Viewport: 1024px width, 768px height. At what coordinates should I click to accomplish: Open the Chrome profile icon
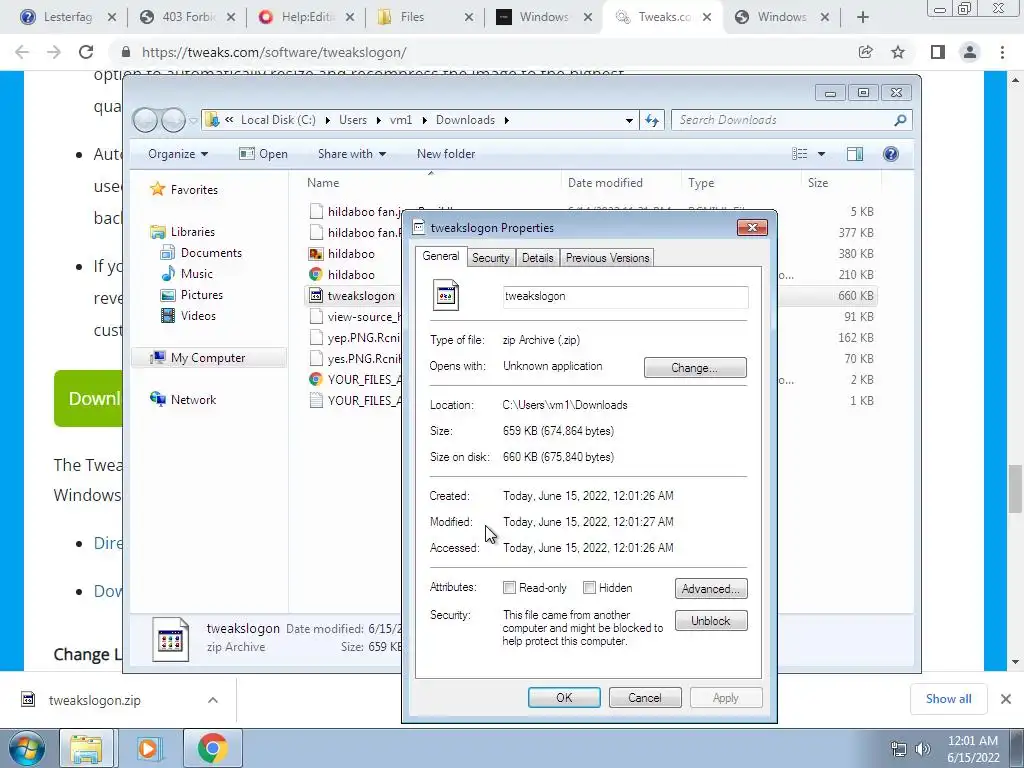click(x=970, y=52)
